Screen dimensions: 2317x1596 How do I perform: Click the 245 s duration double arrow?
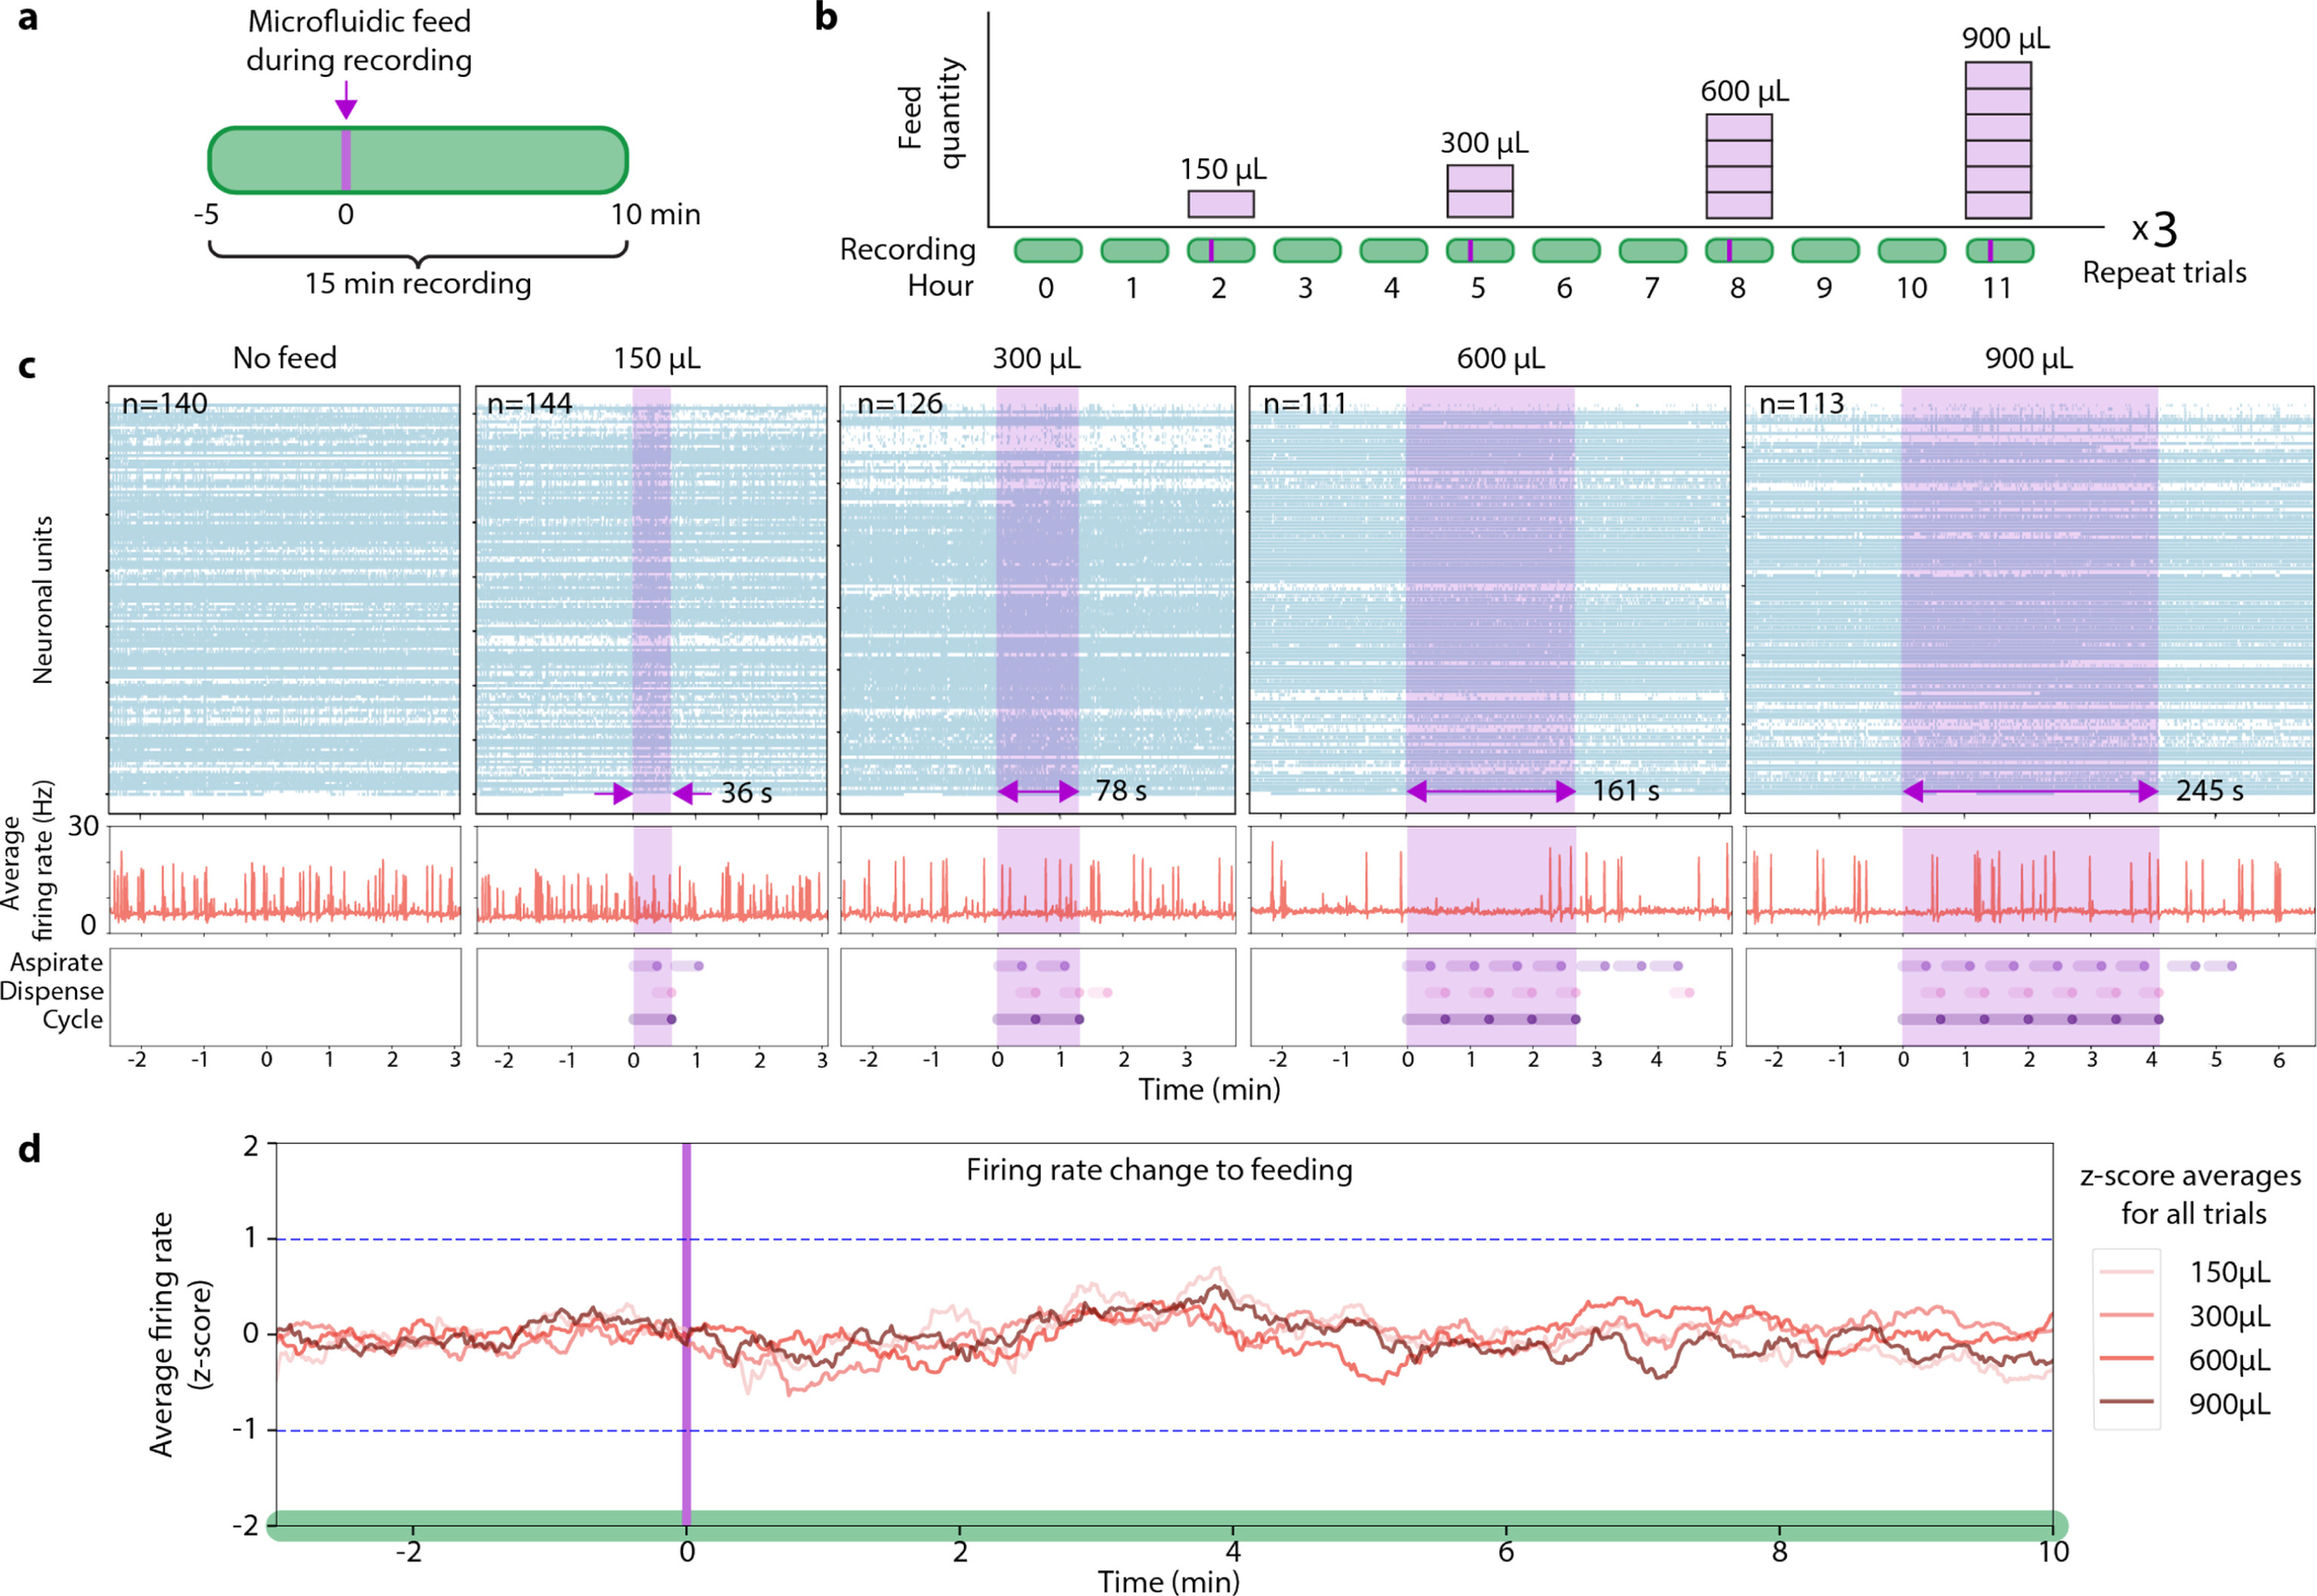pos(2029,792)
